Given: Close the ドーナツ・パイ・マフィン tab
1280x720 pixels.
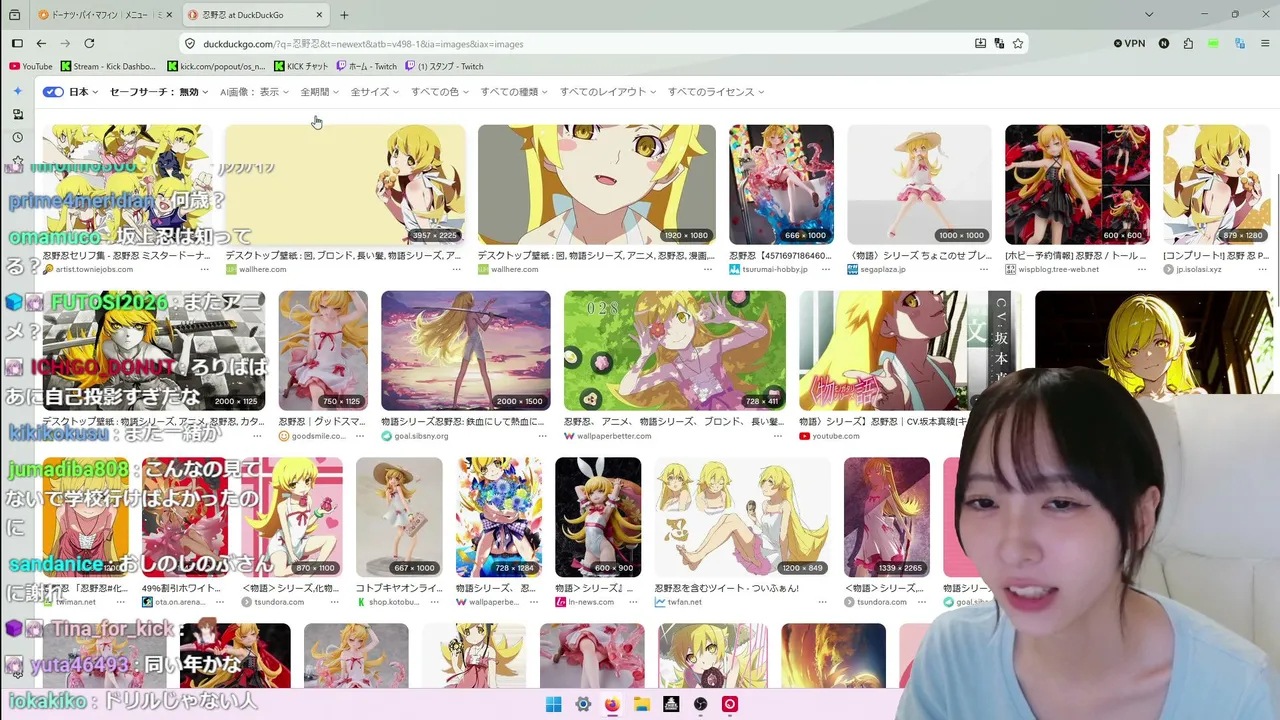Looking at the screenshot, I should coord(169,15).
